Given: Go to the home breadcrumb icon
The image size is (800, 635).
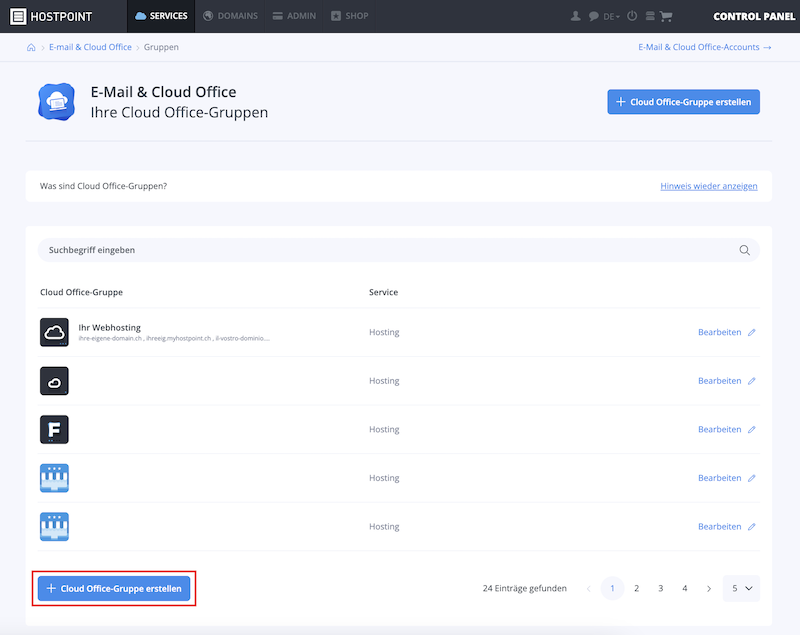Looking at the screenshot, I should [x=31, y=47].
